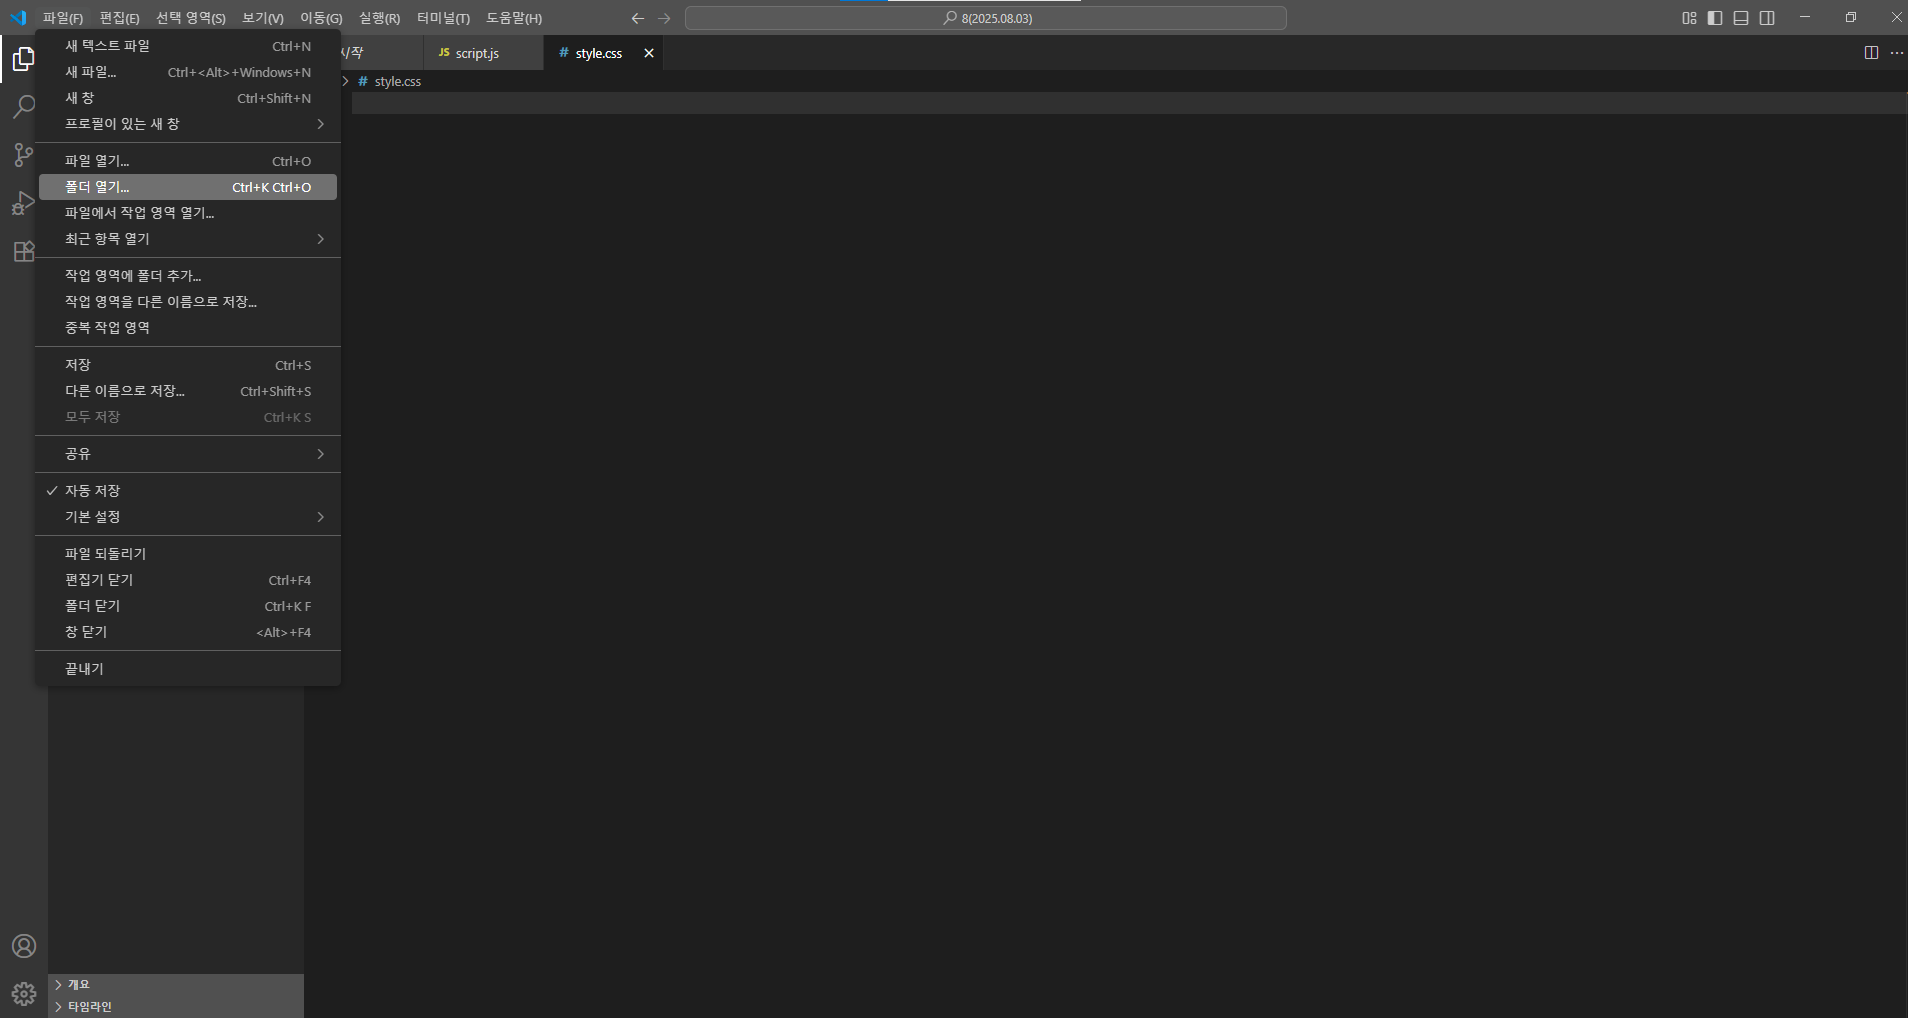This screenshot has width=1908, height=1018.
Task: Open the 터미널(T) menu
Action: coord(443,18)
